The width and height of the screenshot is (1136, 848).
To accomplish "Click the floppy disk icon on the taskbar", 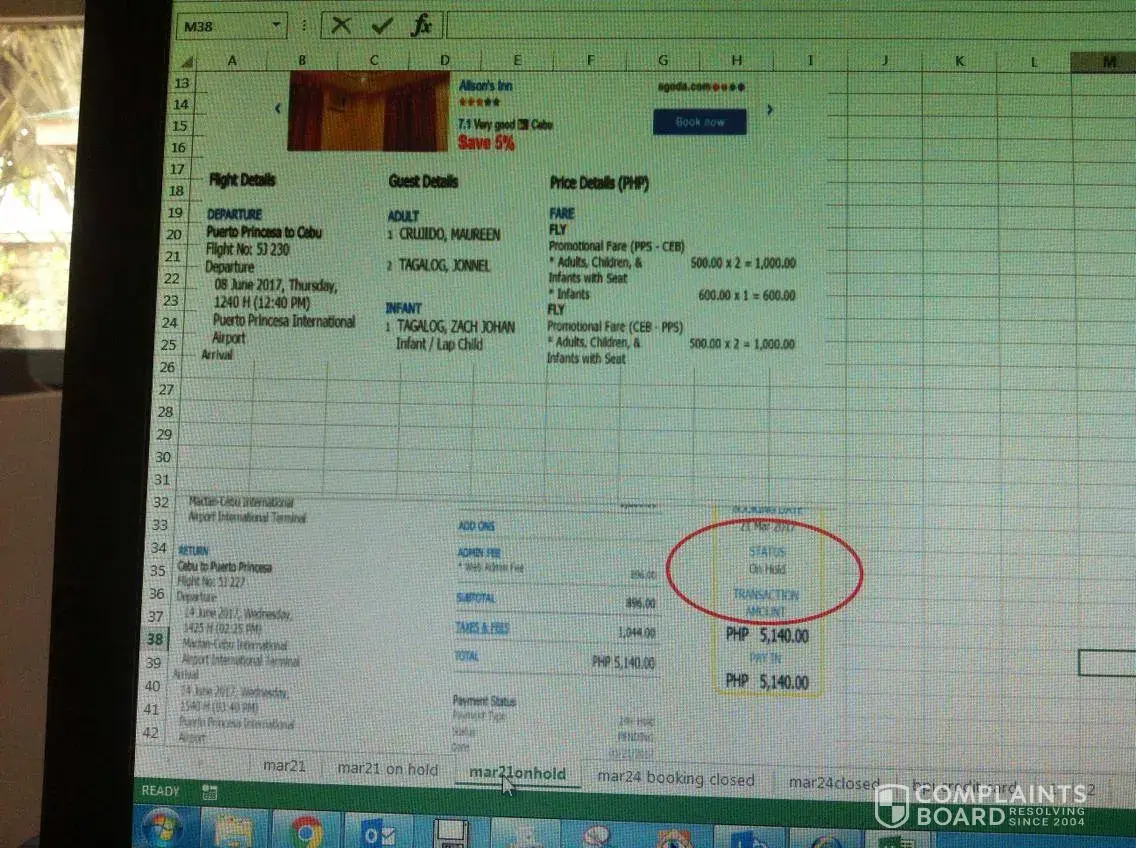I will [x=452, y=834].
